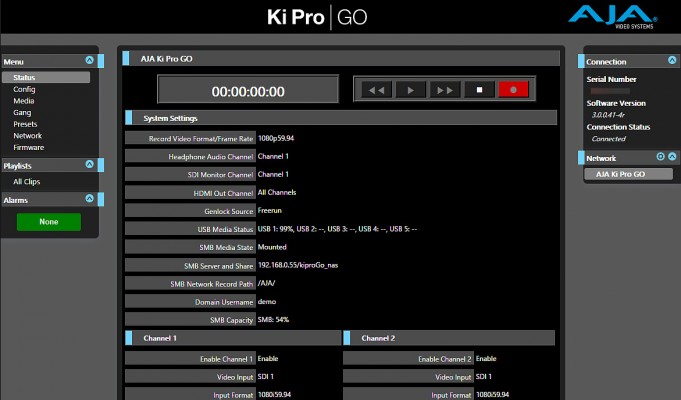Click the SMB Server and Share label
Viewport: 681px width, 400px height.
[191, 265]
